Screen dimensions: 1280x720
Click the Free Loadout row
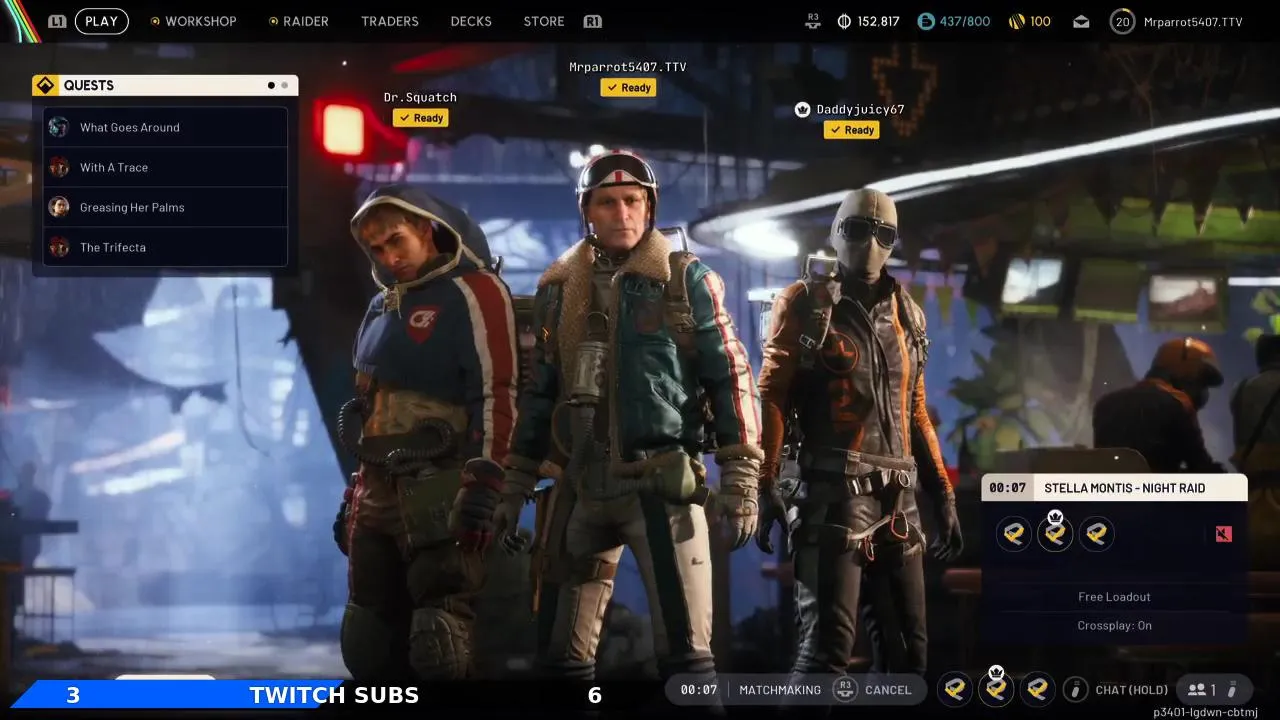pos(1114,597)
